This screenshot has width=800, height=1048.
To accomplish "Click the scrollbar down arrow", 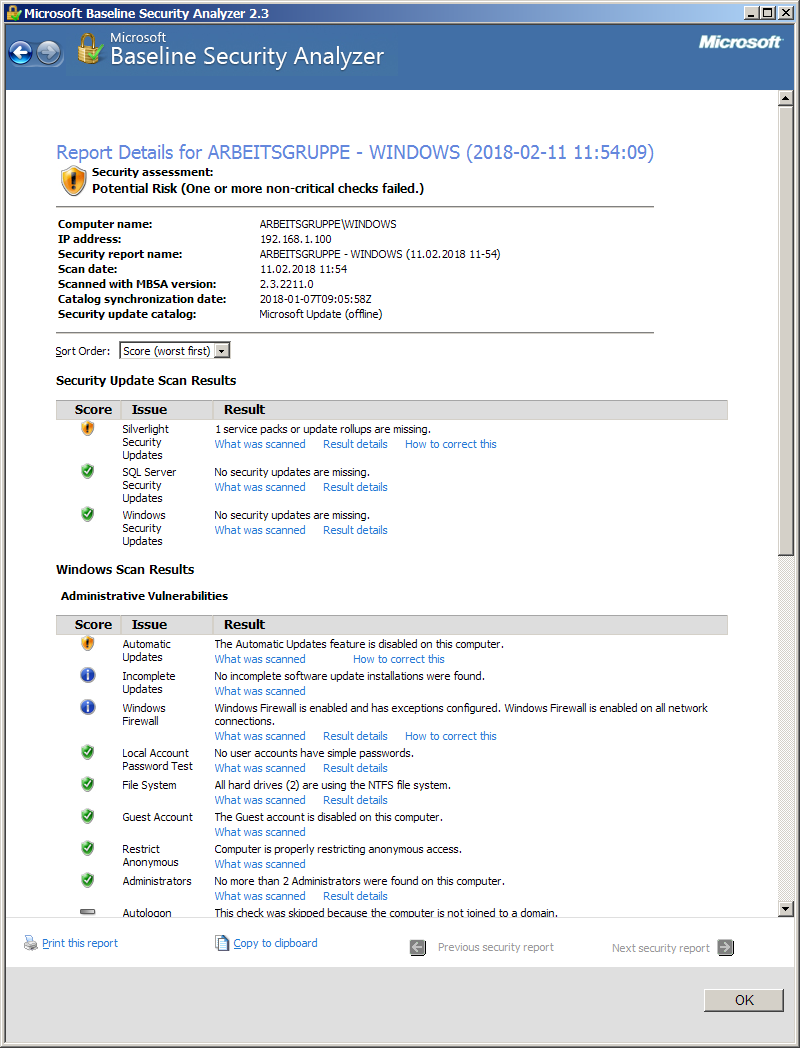I will pyautogui.click(x=786, y=908).
